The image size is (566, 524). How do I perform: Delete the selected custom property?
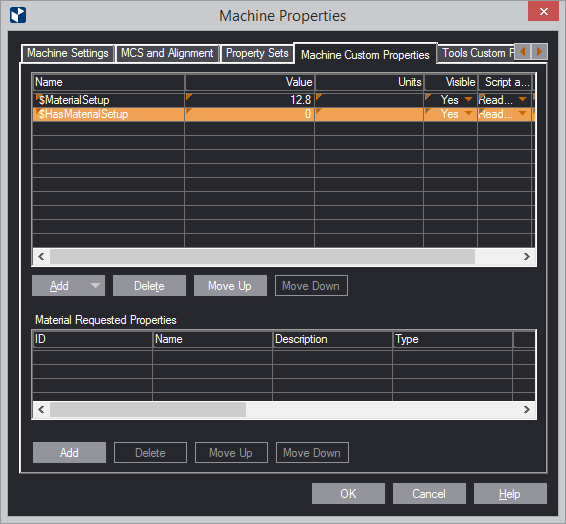pos(149,286)
